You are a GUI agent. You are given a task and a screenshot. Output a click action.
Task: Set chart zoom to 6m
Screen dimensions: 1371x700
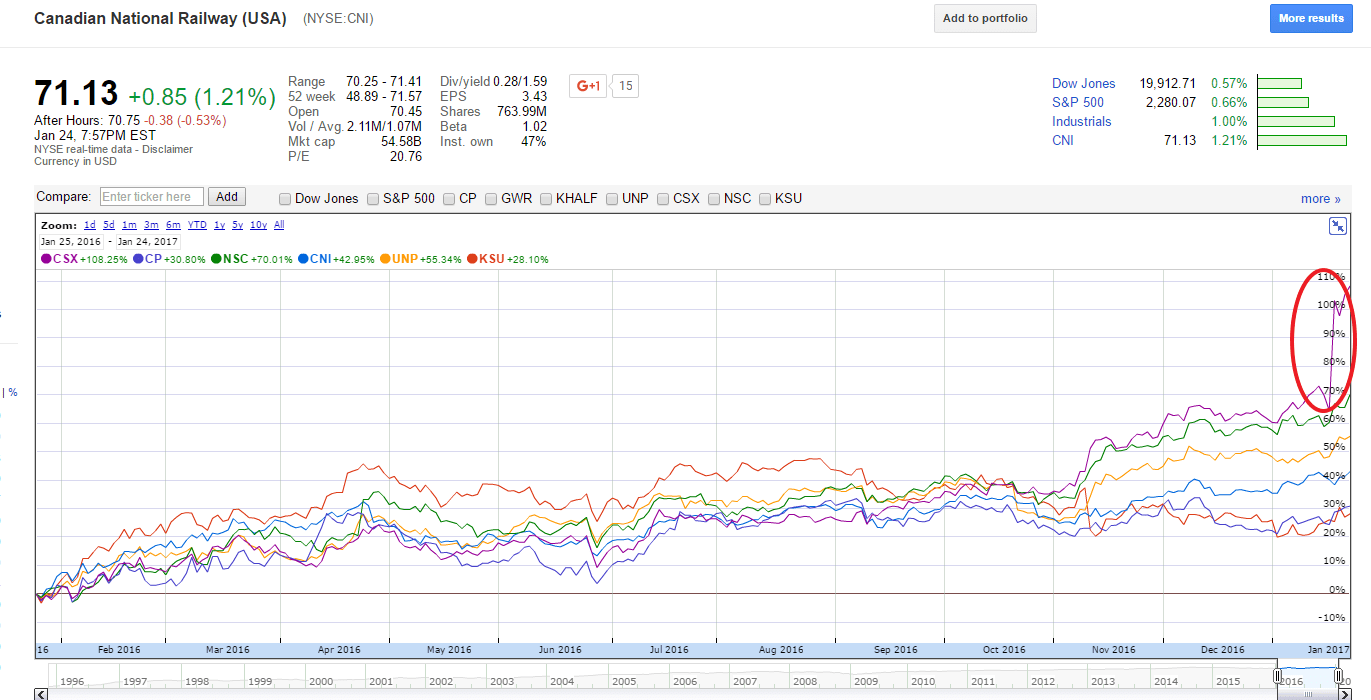(x=173, y=225)
